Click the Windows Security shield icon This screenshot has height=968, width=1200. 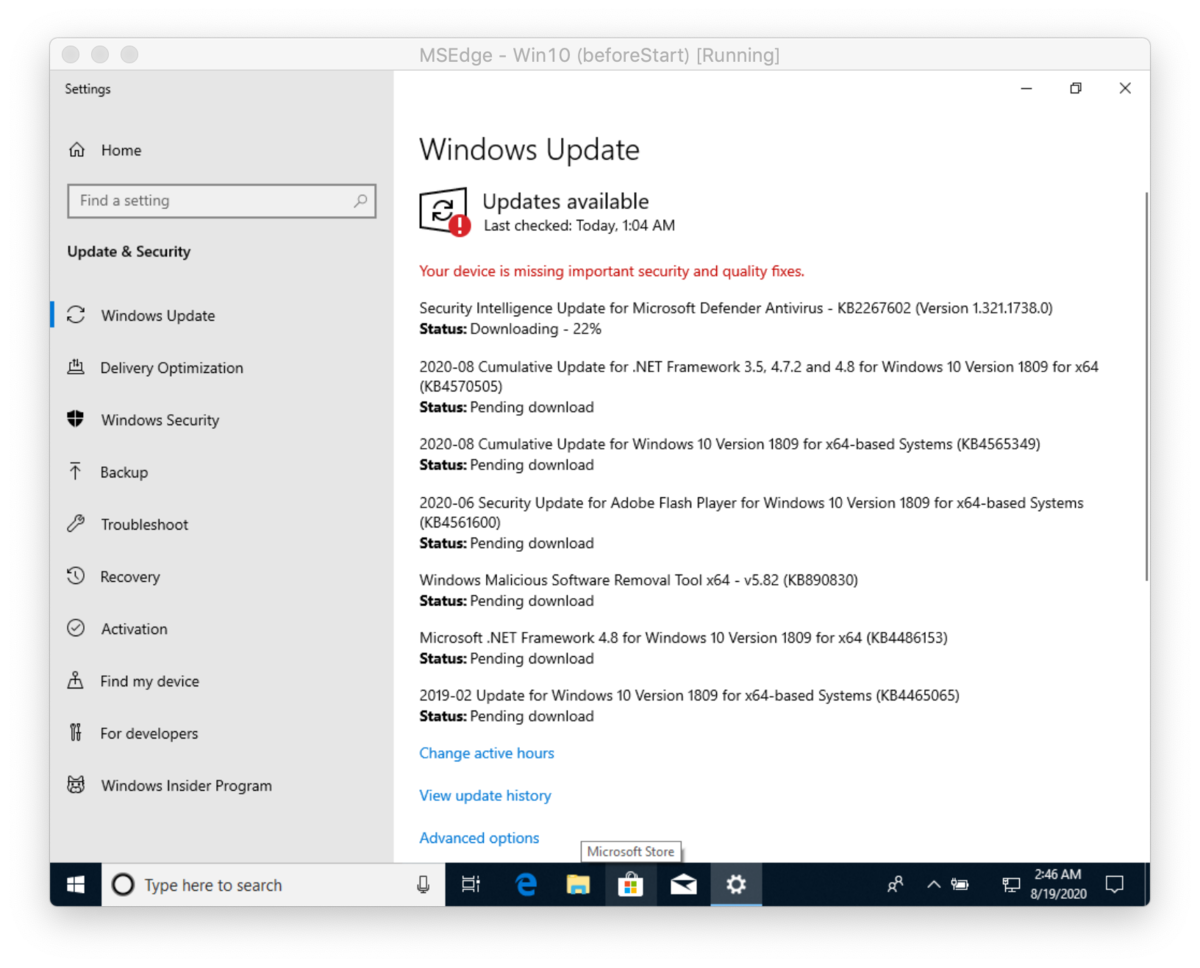[x=76, y=419]
